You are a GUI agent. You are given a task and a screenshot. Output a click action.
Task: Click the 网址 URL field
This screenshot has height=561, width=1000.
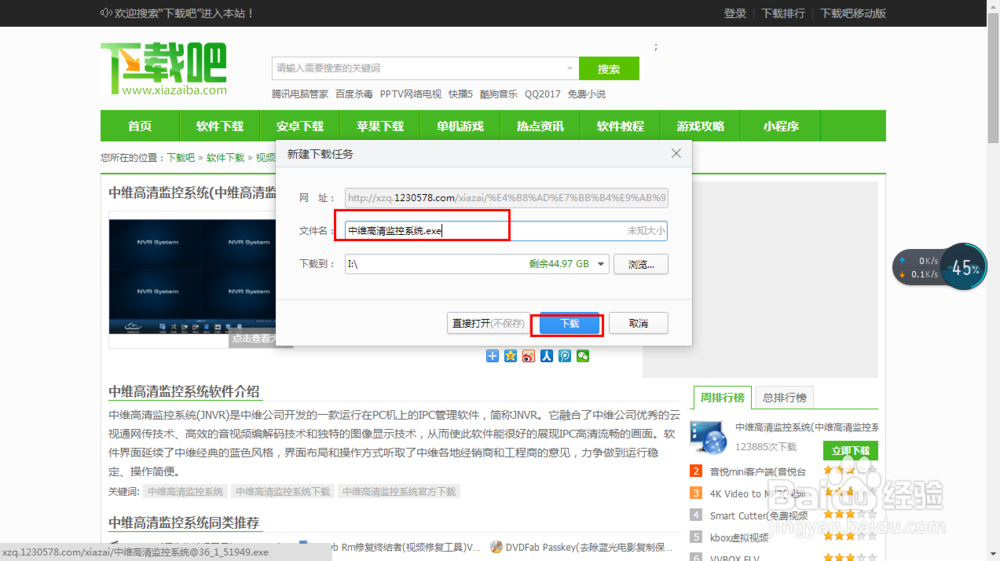pos(506,198)
